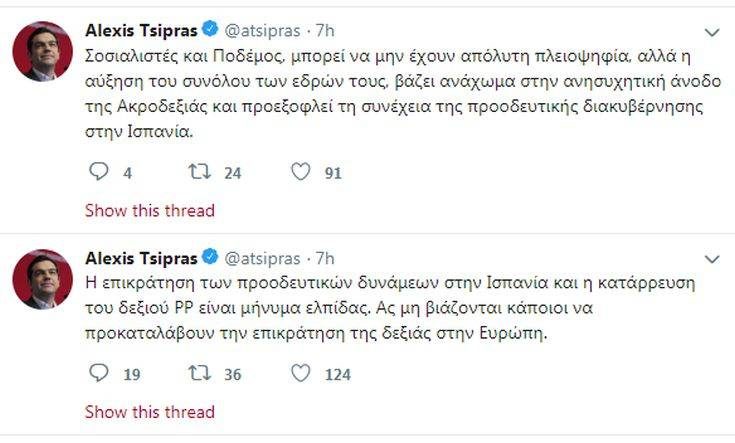Expand the second tweet's dropdown arrow menu
This screenshot has width=735, height=443.
click(711, 259)
